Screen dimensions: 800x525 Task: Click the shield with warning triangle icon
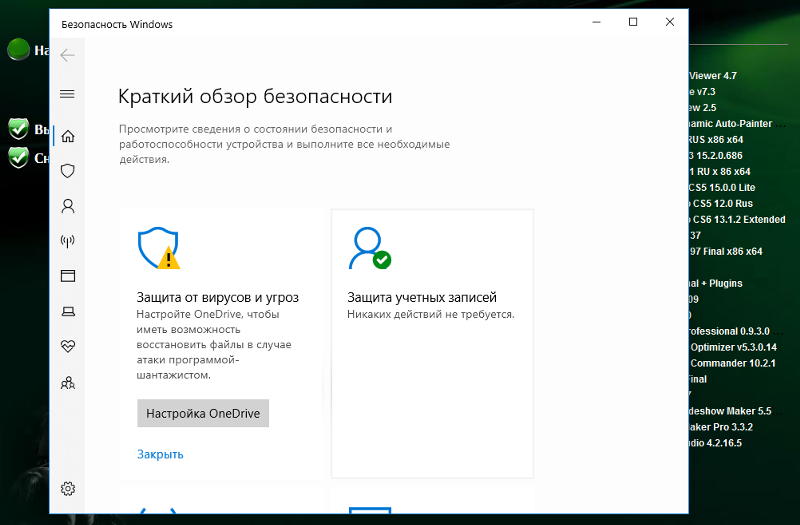(159, 248)
